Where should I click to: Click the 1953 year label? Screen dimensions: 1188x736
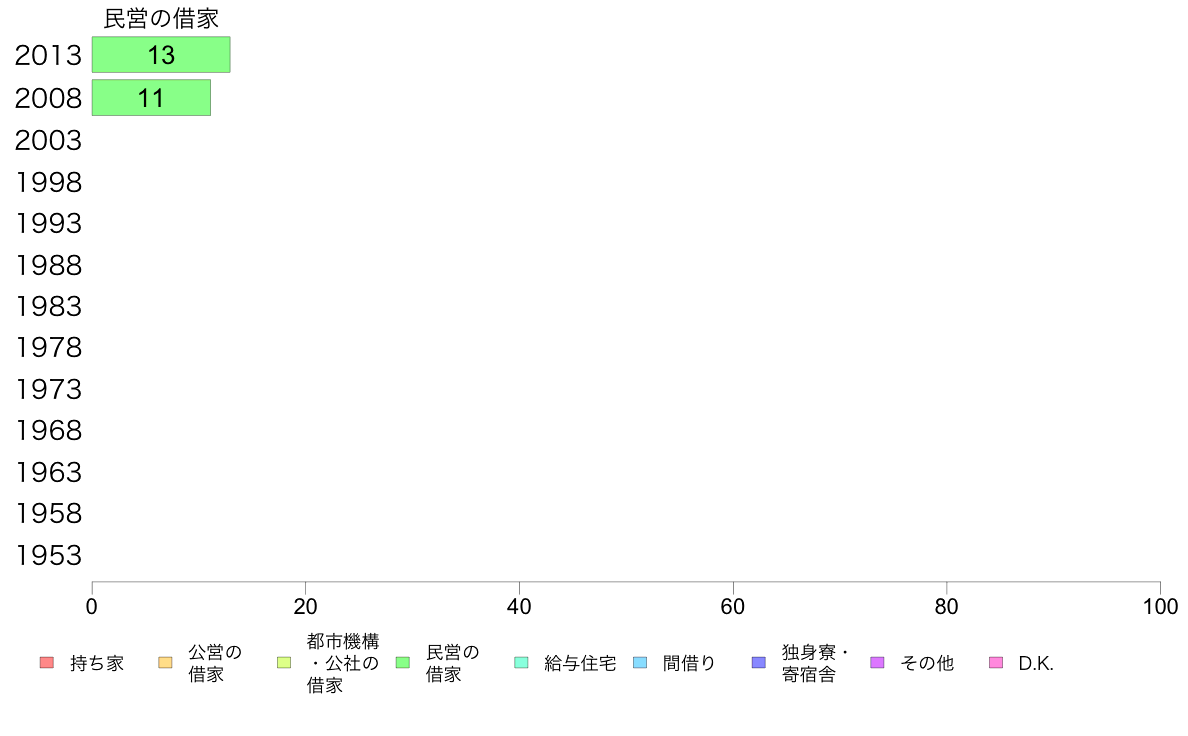48,556
